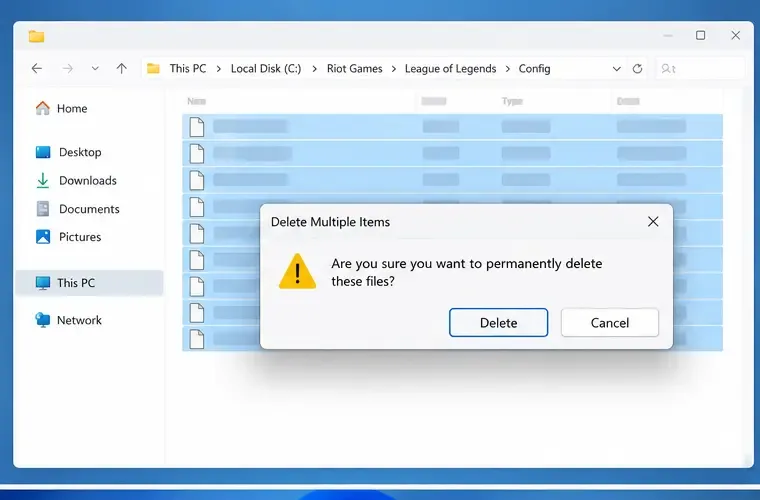Viewport: 760px width, 500px height.
Task: Select This PC in the address path
Action: pos(188,68)
